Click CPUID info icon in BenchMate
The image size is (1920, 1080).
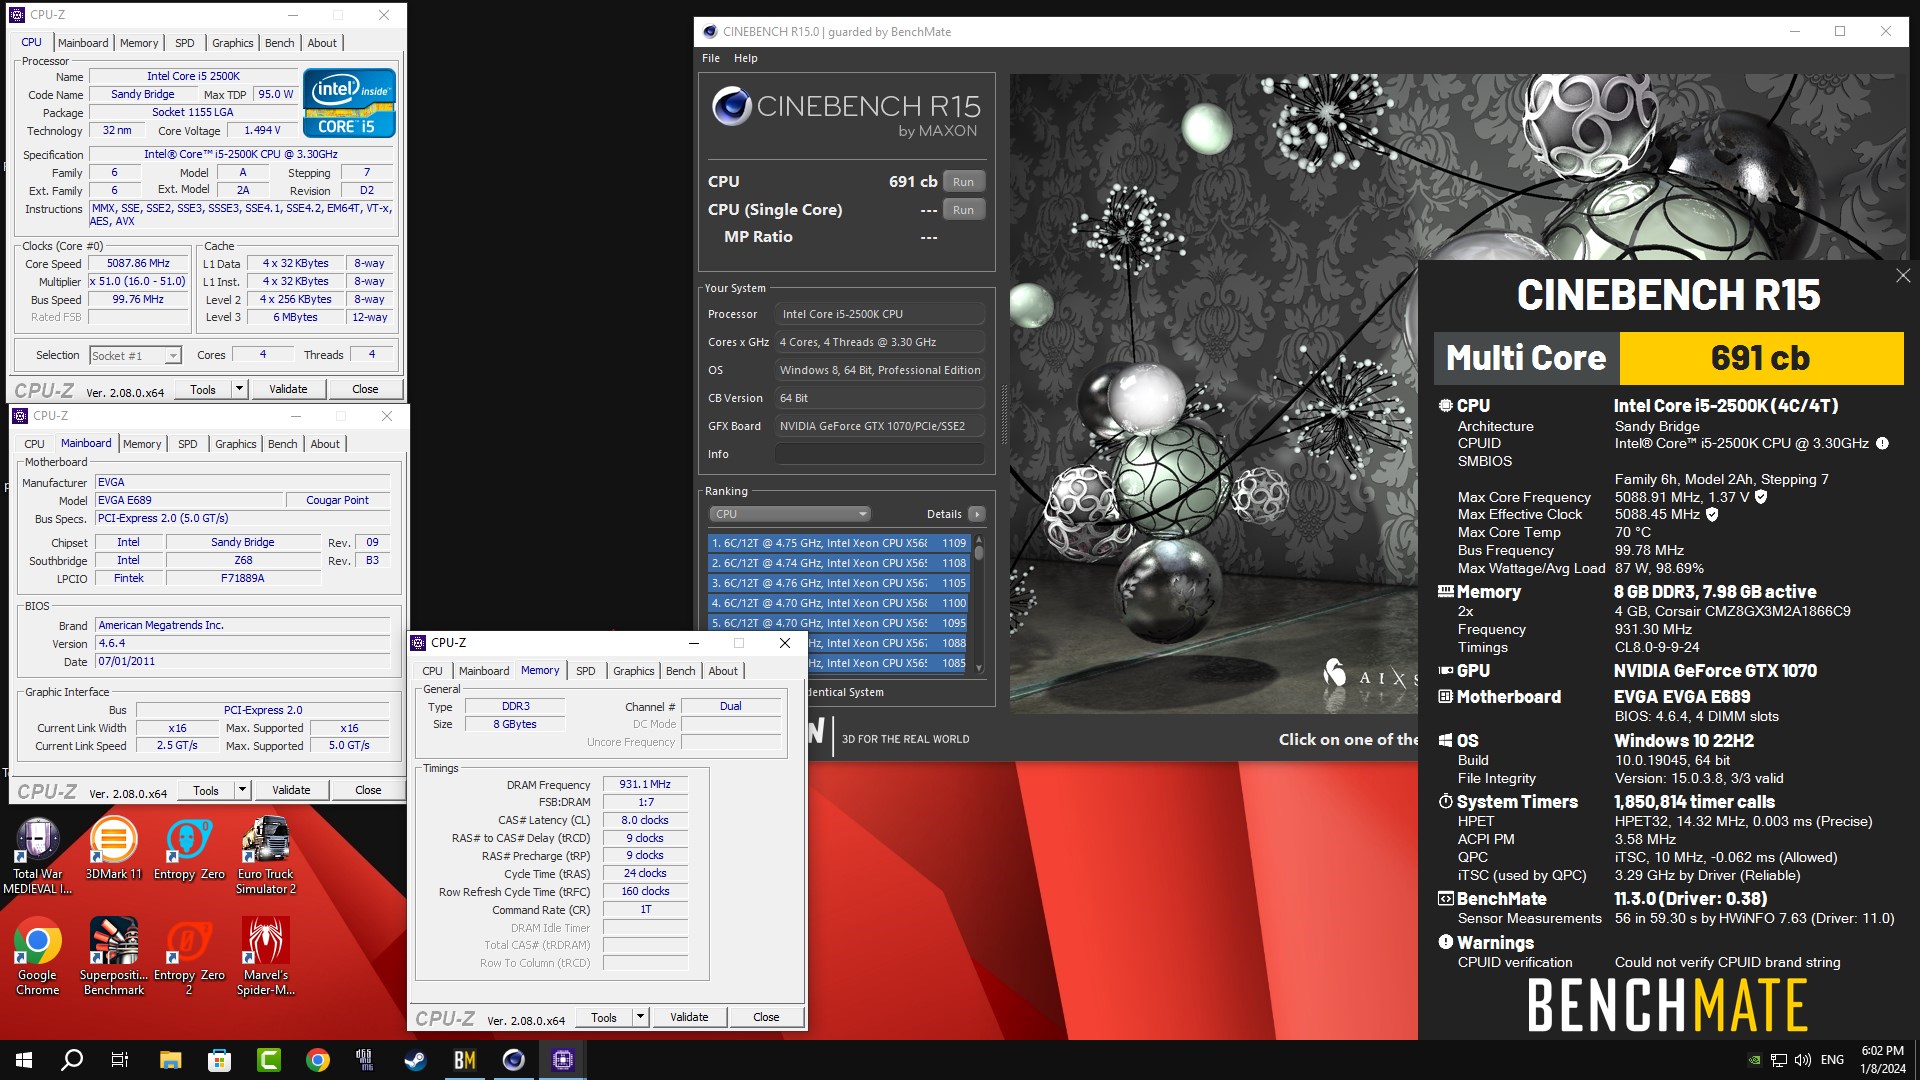tap(1882, 443)
